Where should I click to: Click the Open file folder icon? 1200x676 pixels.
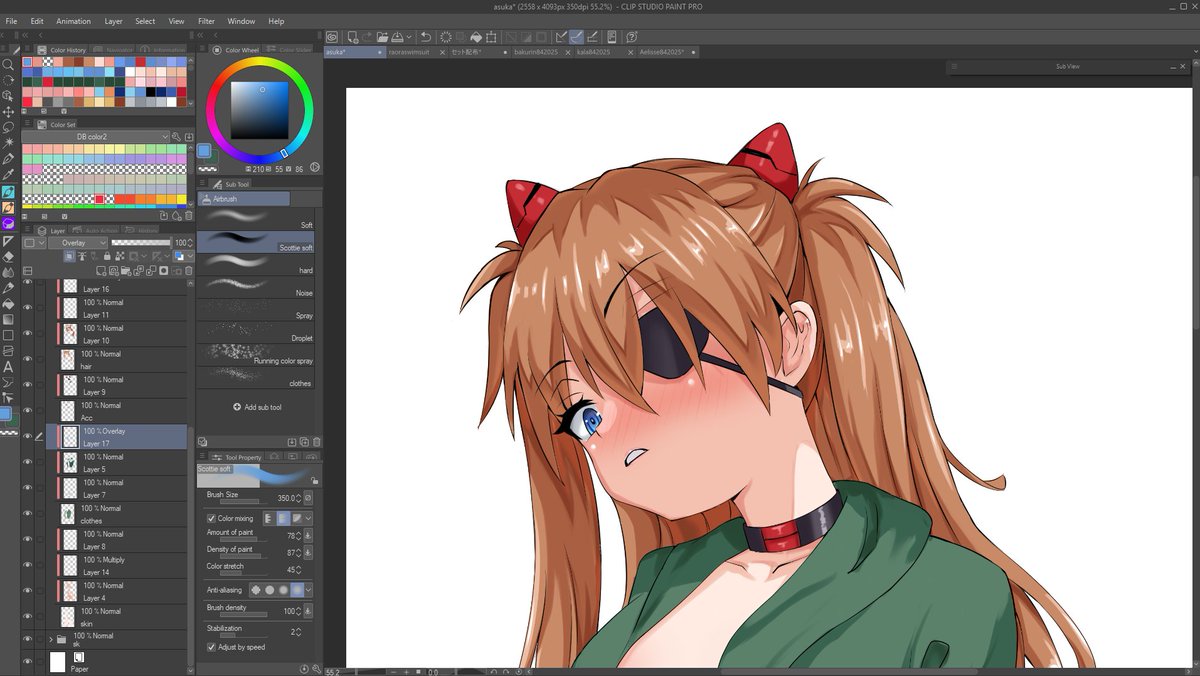382,37
